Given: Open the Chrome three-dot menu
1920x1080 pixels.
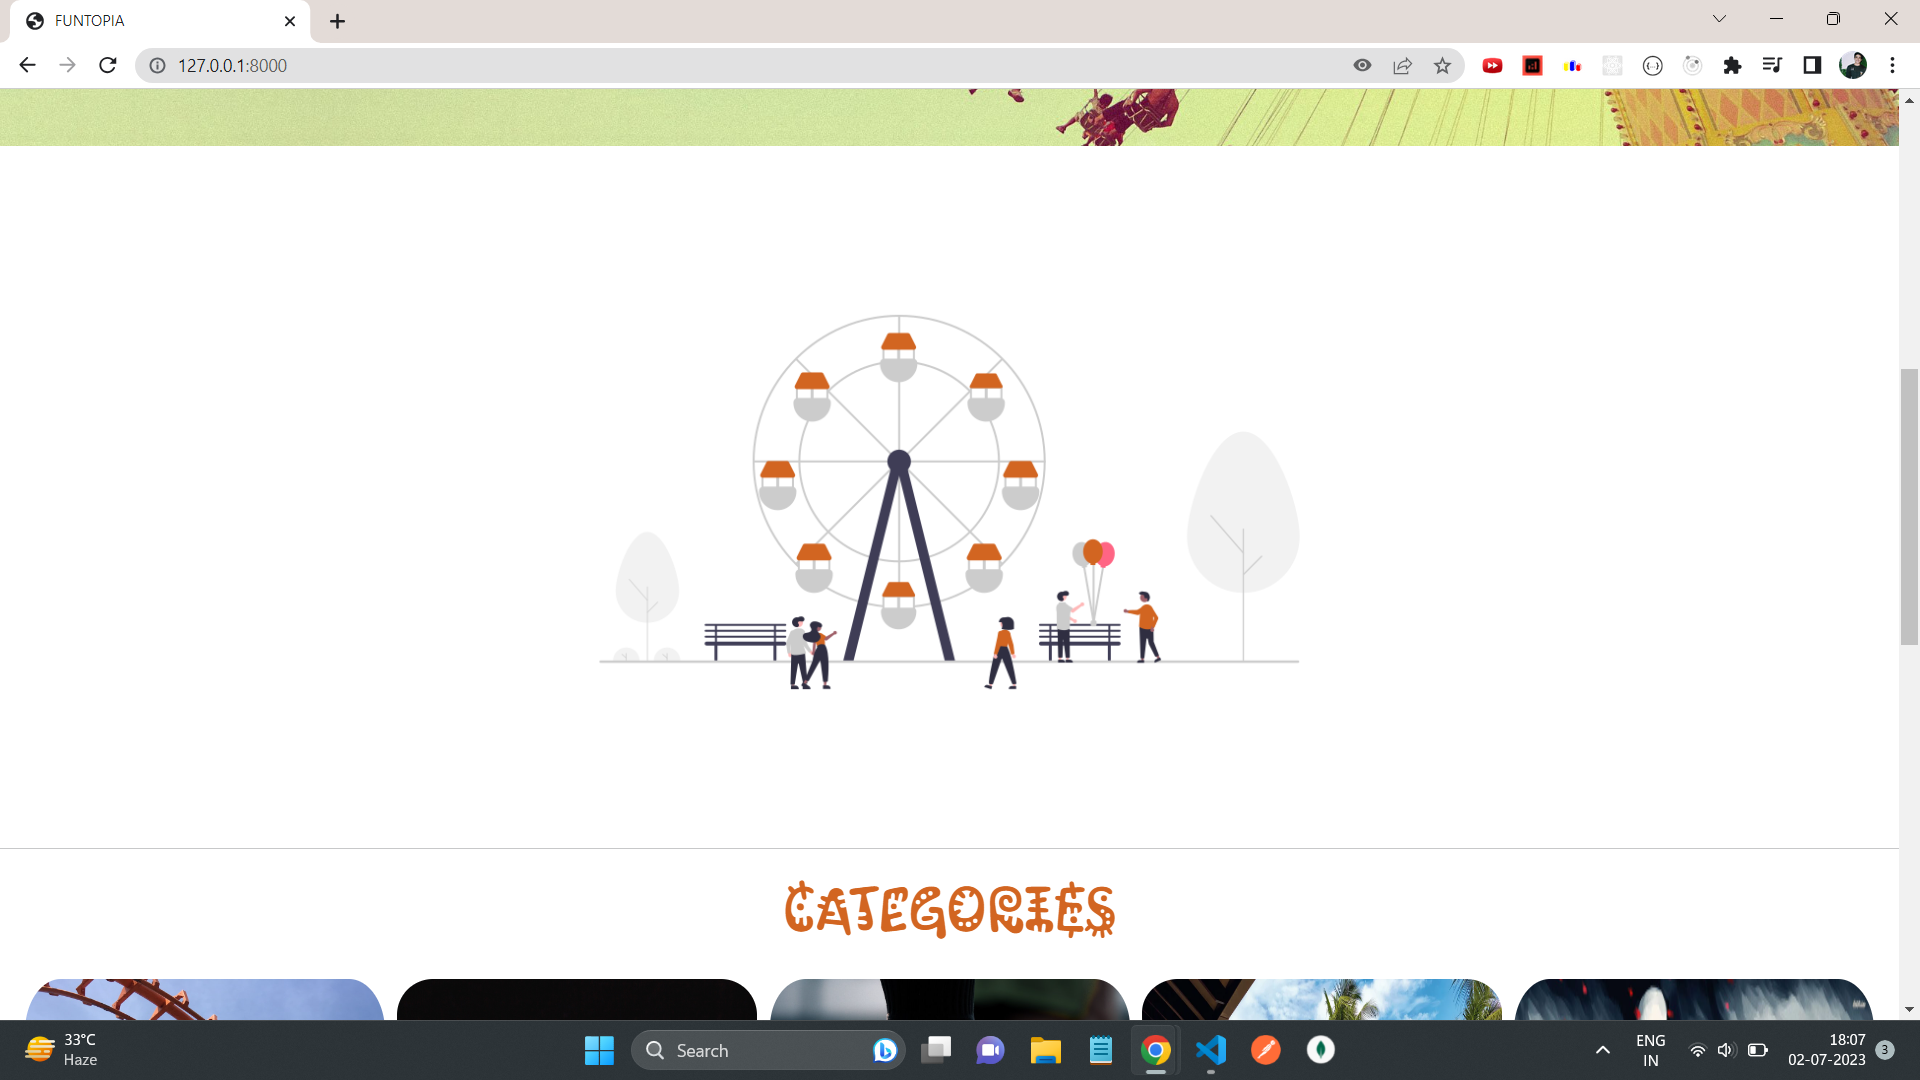Looking at the screenshot, I should [1892, 65].
